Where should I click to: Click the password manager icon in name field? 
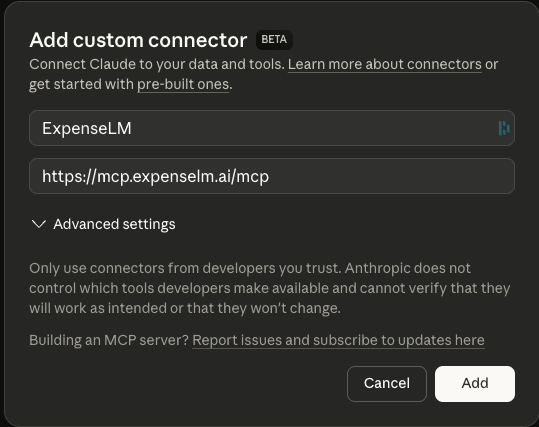[x=504, y=128]
